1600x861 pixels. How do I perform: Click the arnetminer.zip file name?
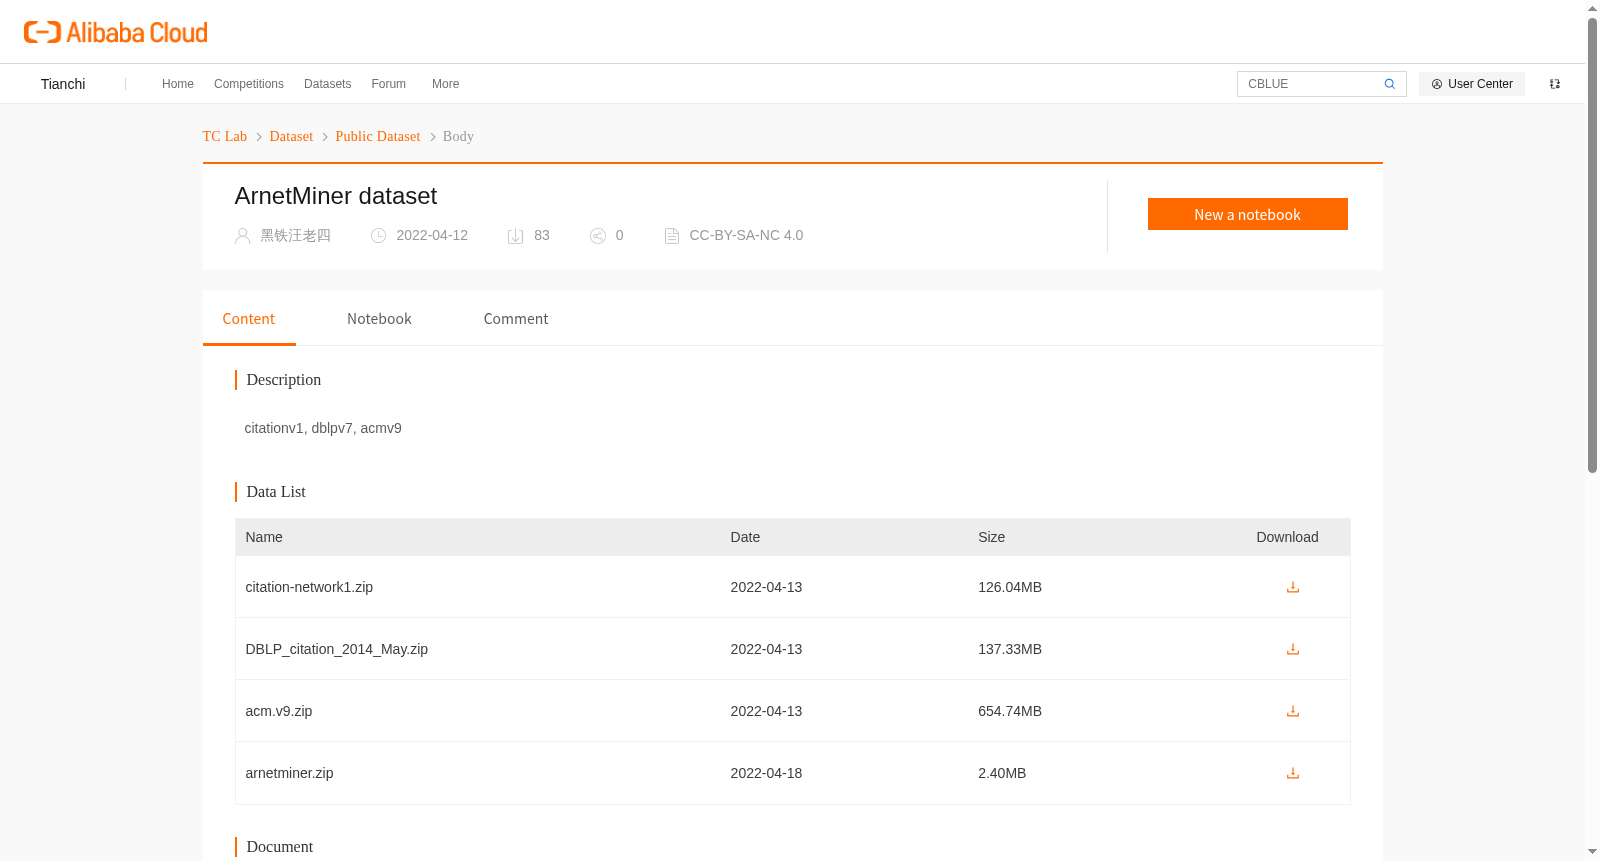coord(290,773)
